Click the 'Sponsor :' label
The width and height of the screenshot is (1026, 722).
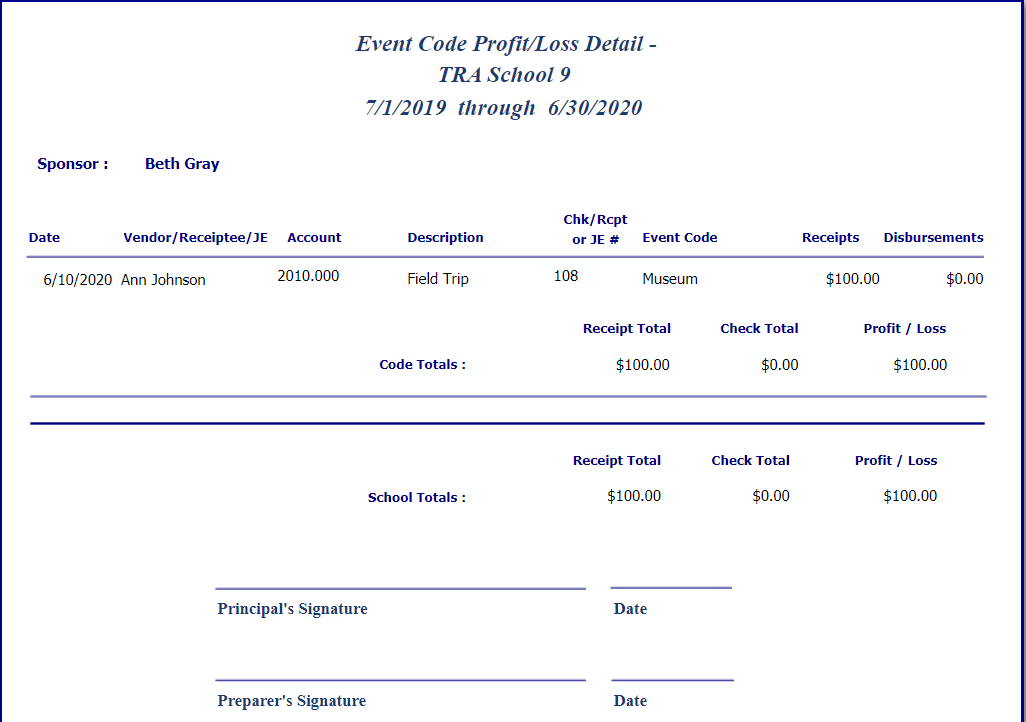coord(73,164)
